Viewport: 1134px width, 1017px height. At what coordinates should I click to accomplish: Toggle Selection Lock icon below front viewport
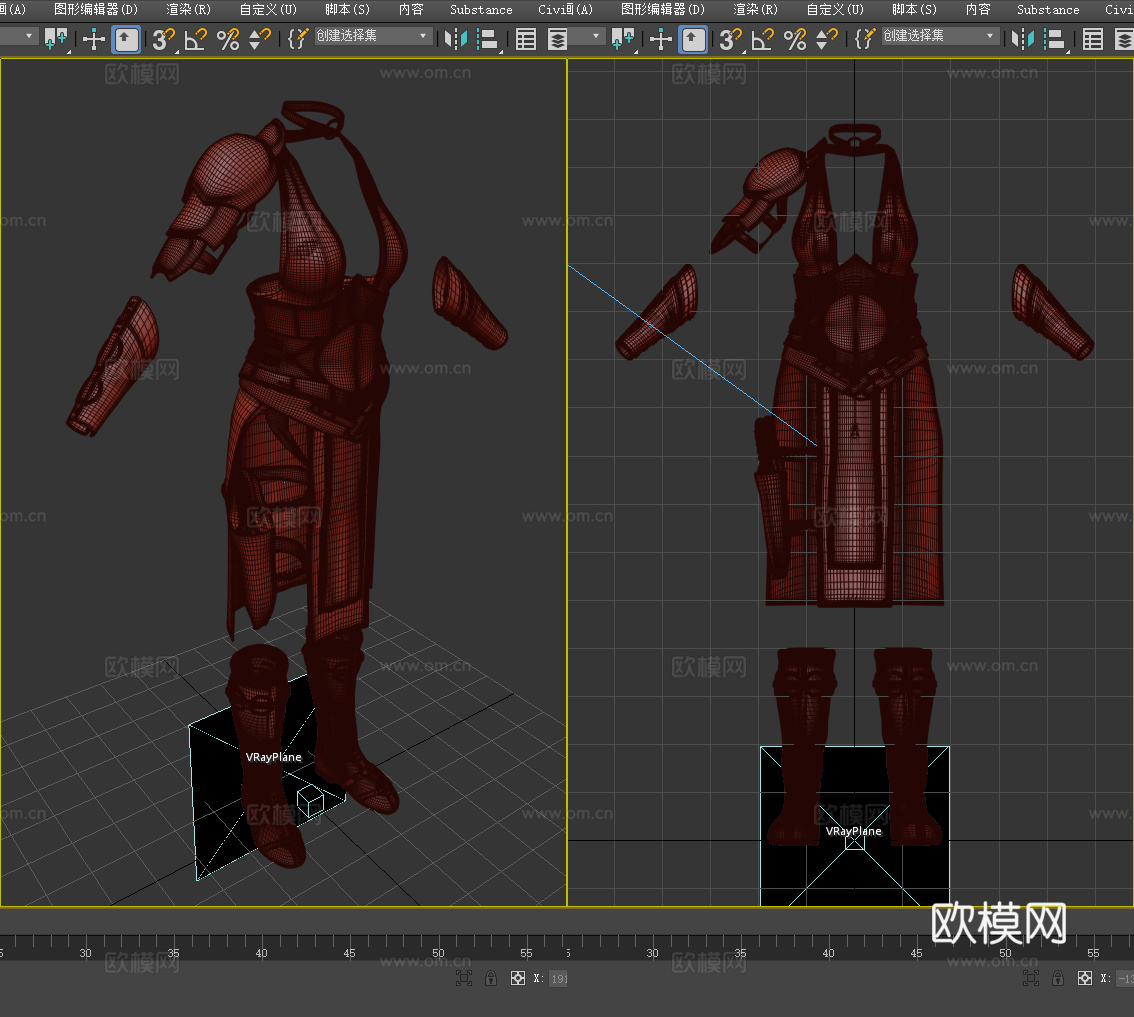point(1058,979)
